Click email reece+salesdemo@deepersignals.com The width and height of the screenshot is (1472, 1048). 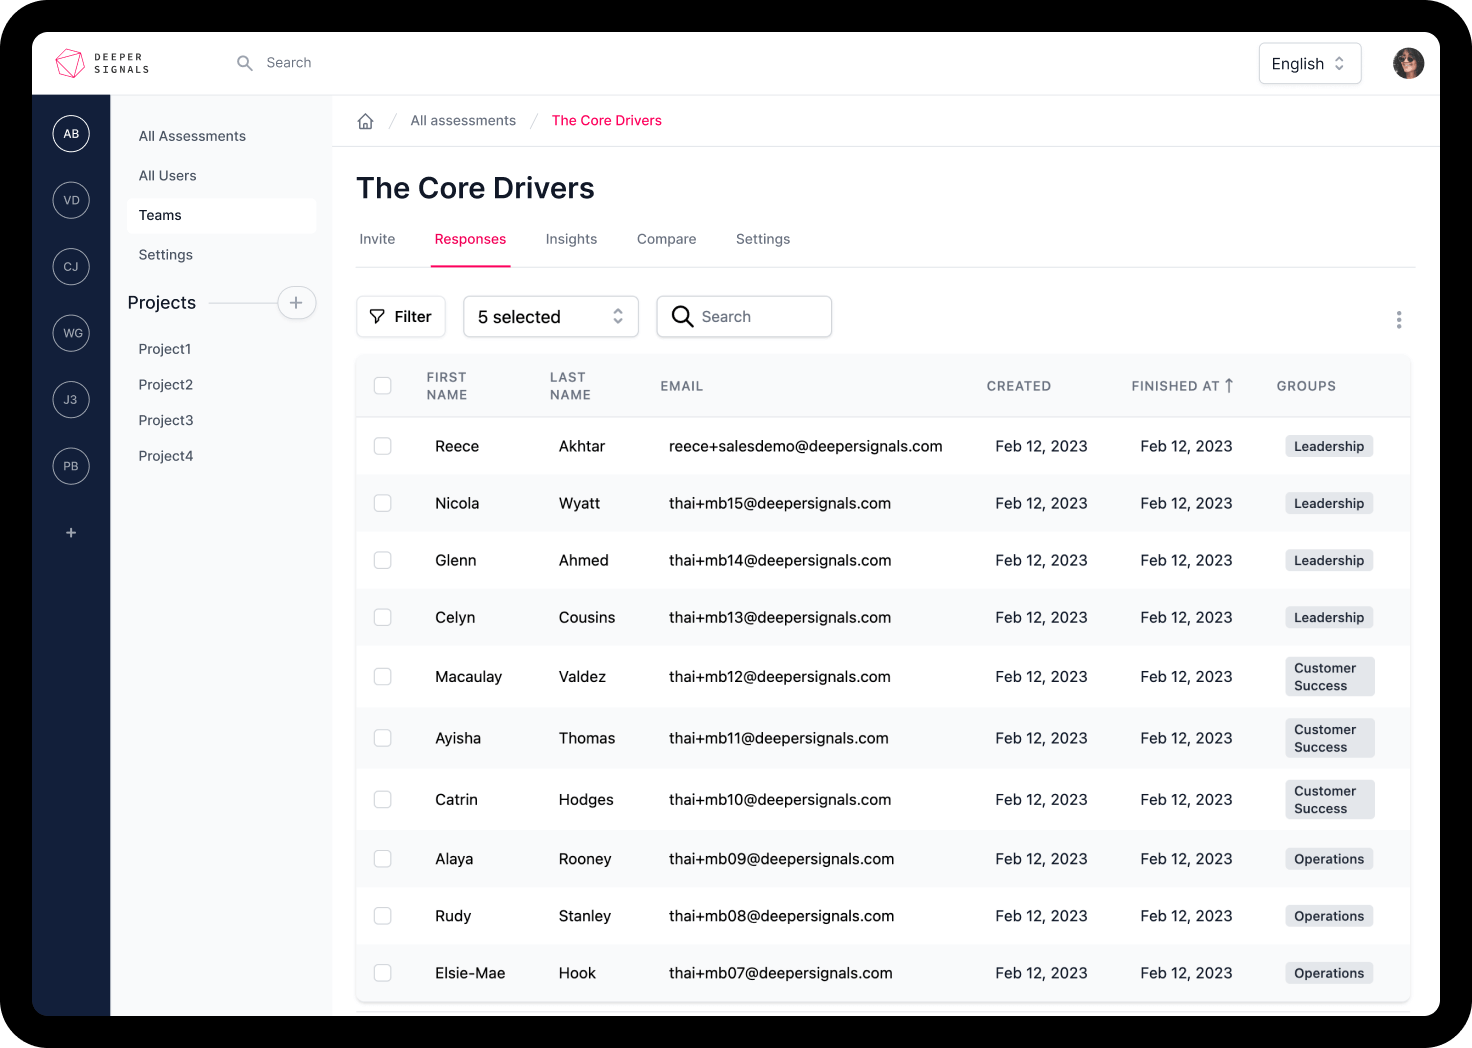click(x=806, y=446)
